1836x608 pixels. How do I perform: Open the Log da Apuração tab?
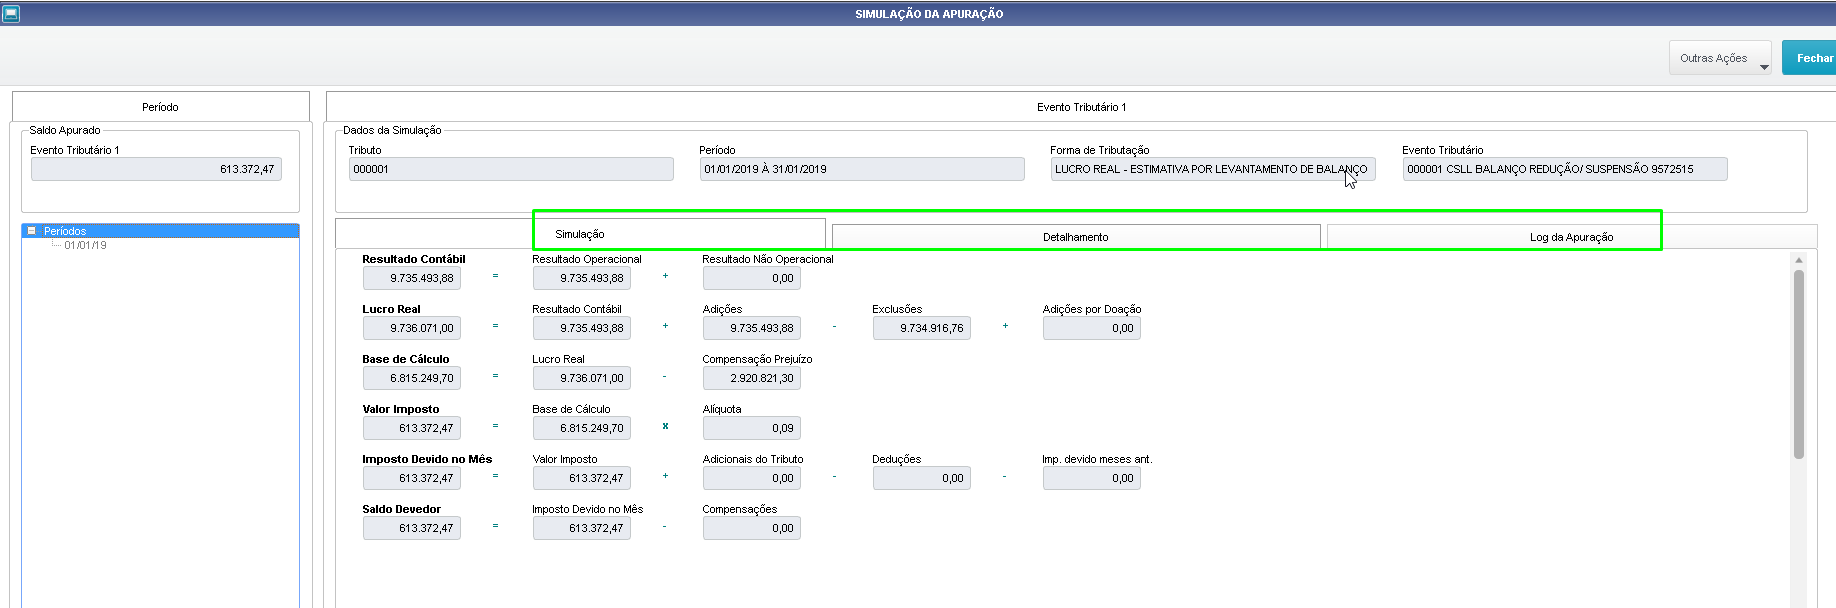[1571, 237]
